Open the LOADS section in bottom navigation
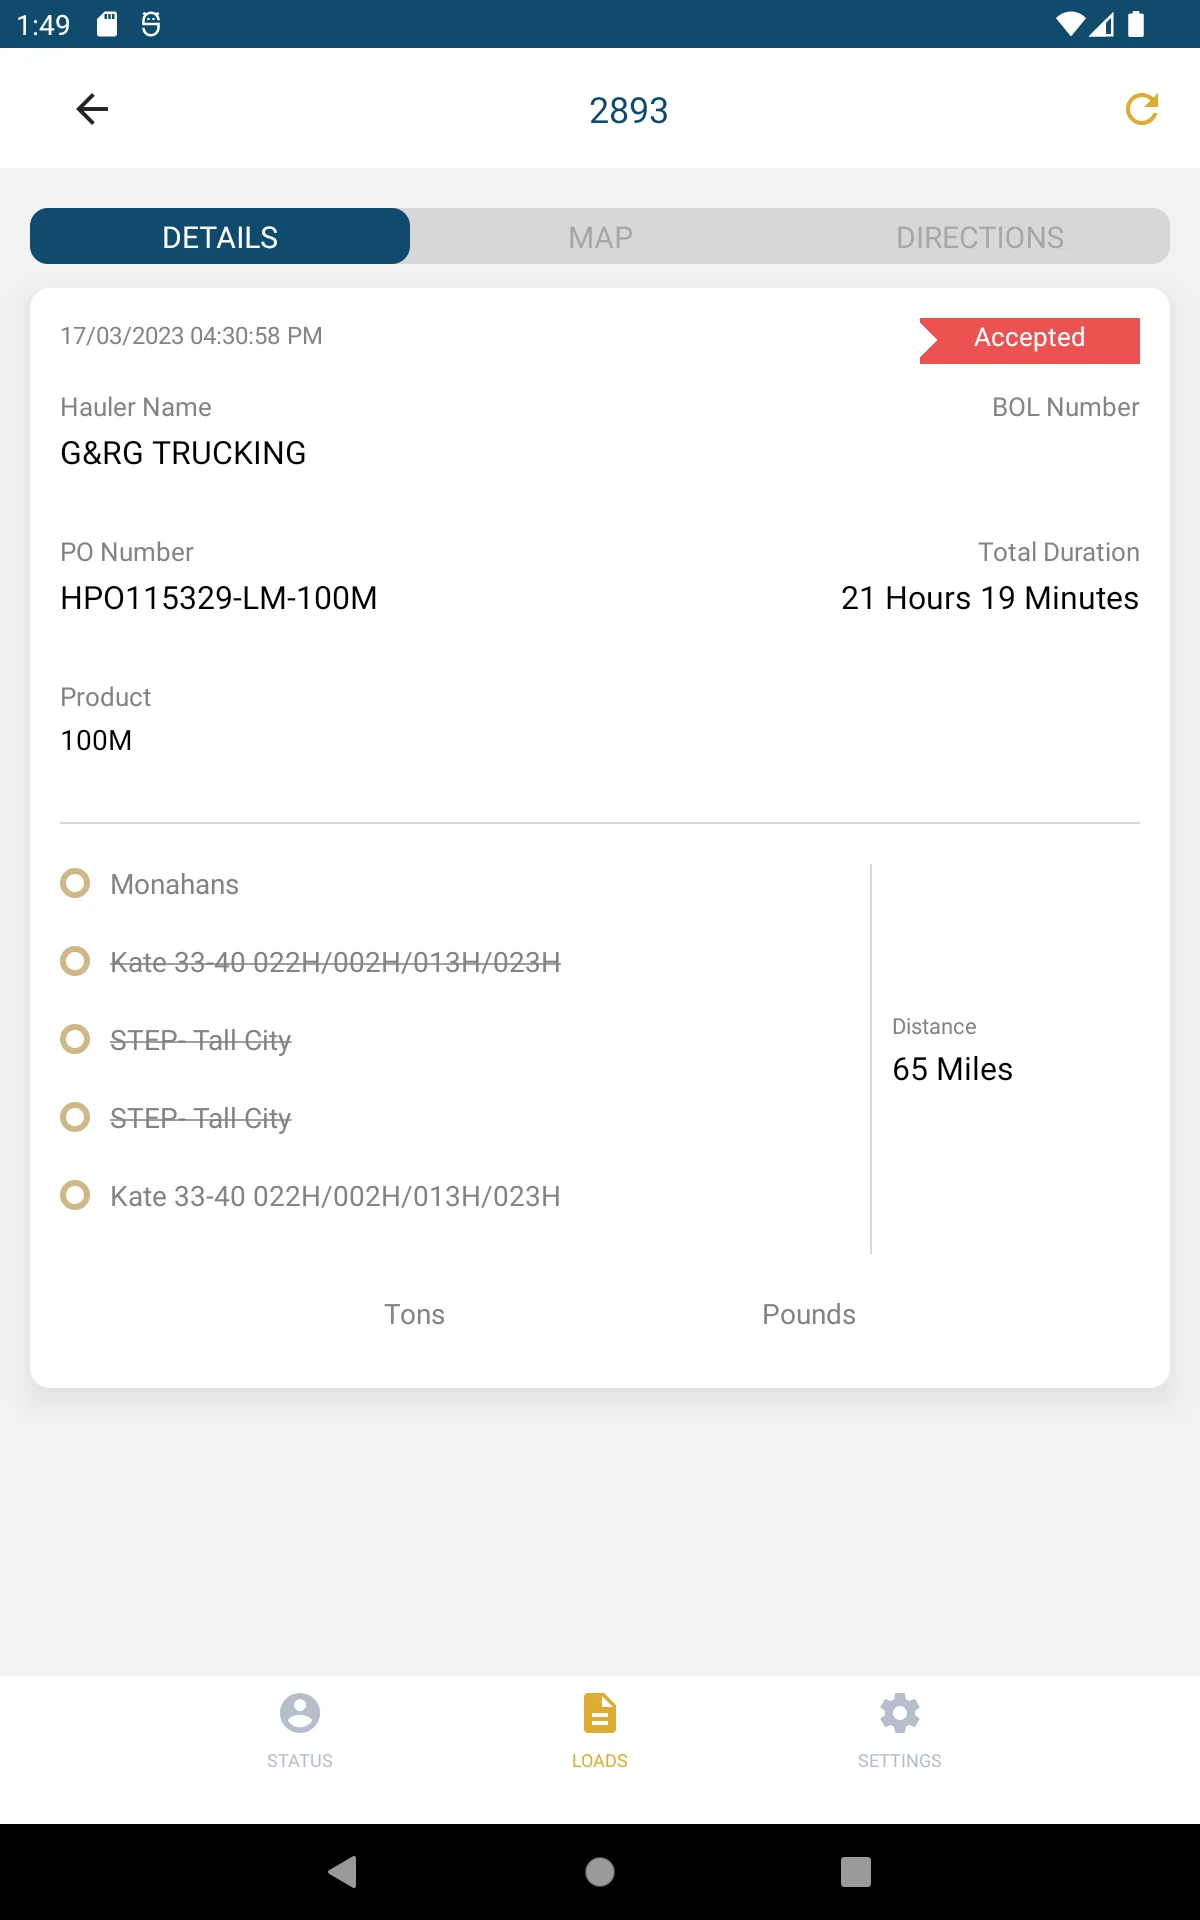 tap(600, 1731)
